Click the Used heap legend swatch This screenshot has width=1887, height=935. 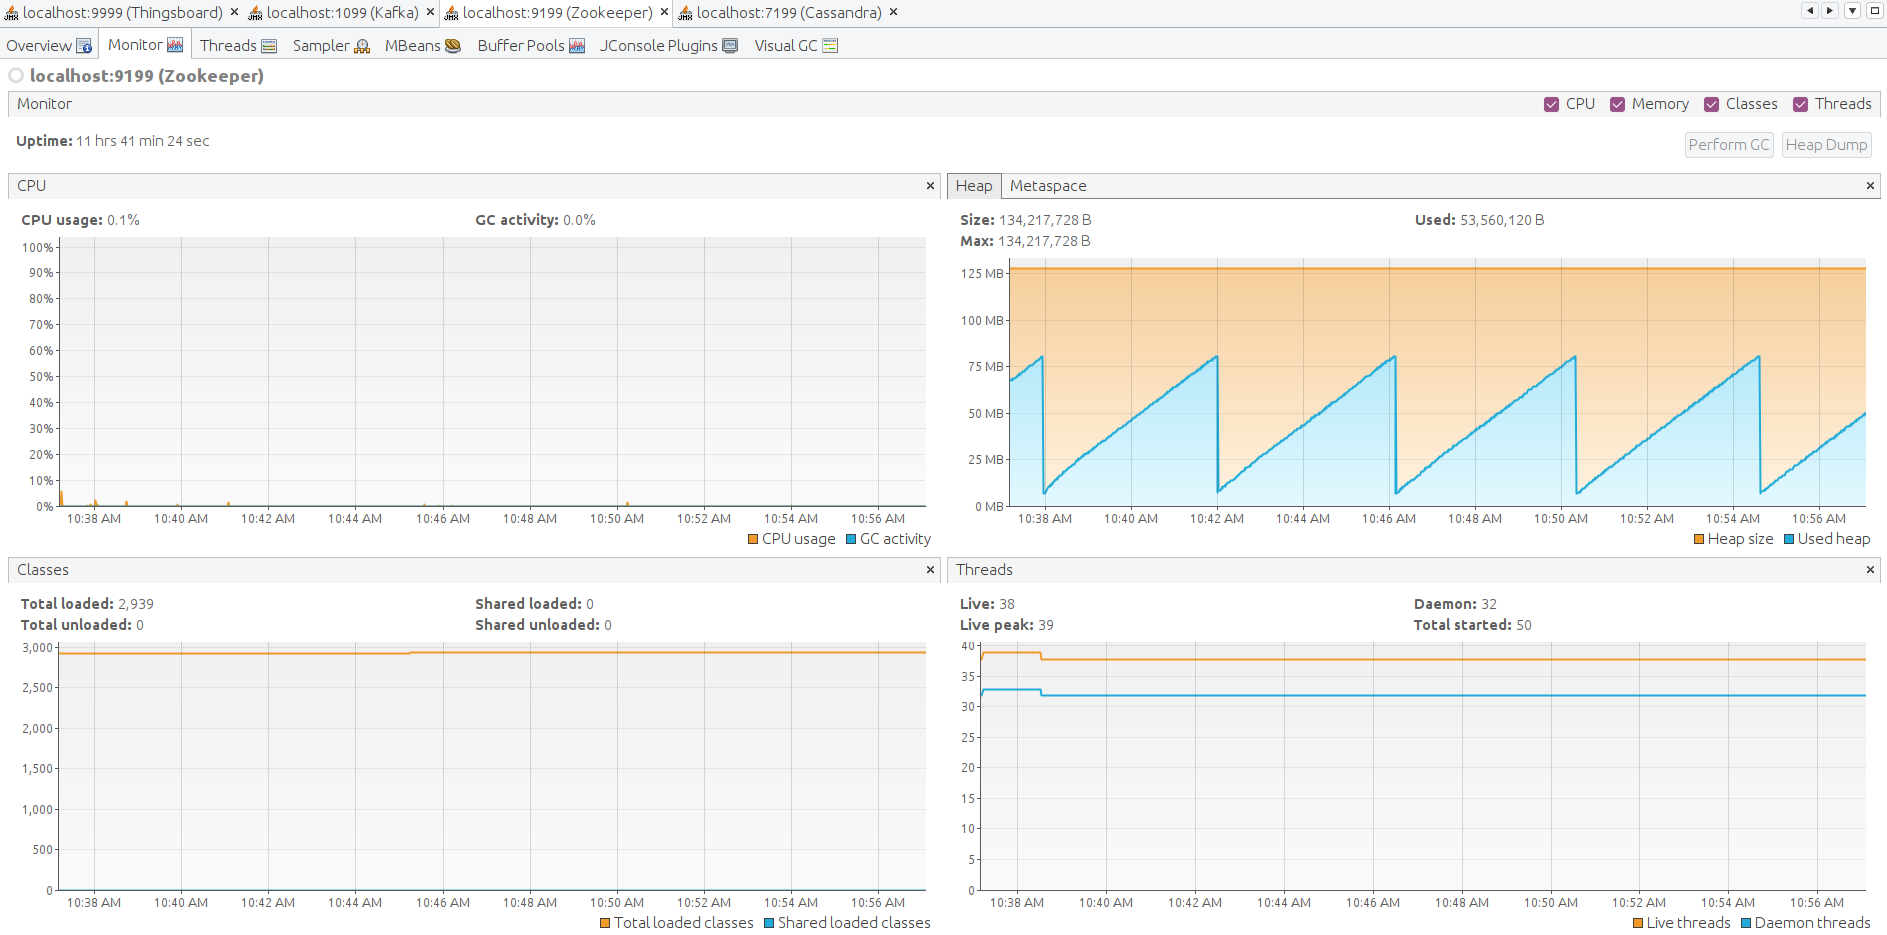[x=1789, y=540]
